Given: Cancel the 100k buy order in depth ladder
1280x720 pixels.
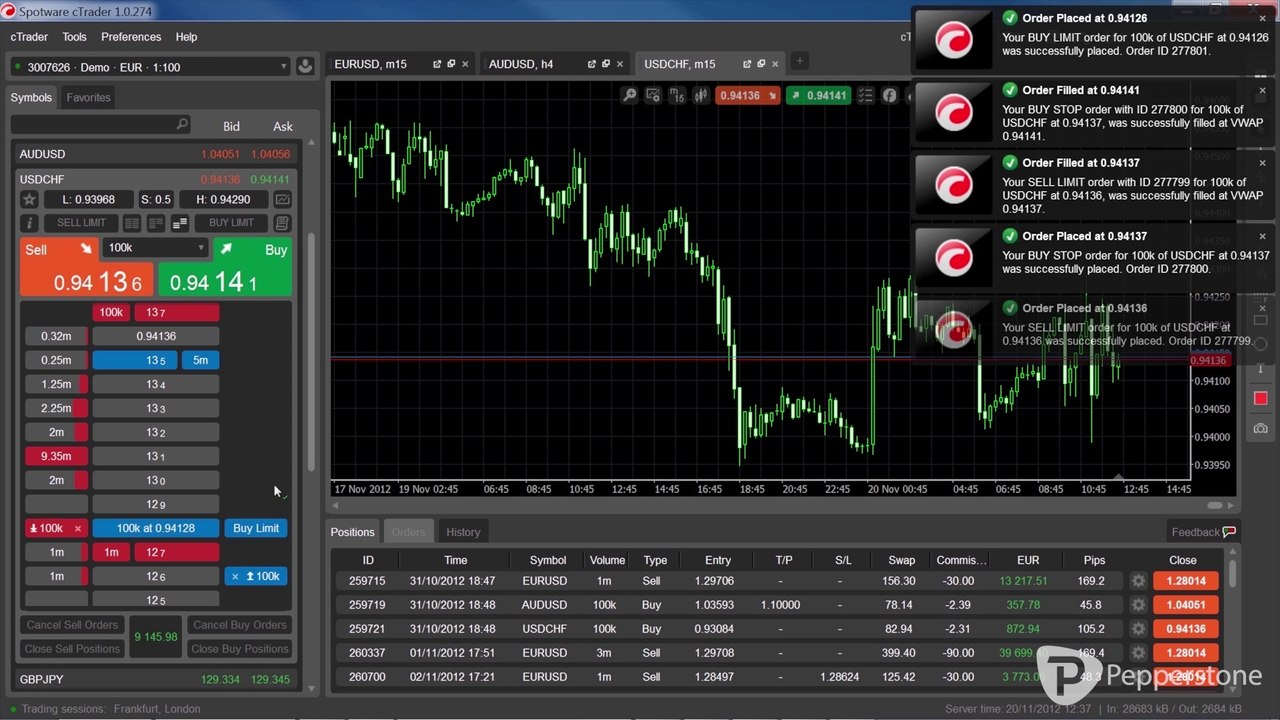Looking at the screenshot, I should [x=235, y=576].
